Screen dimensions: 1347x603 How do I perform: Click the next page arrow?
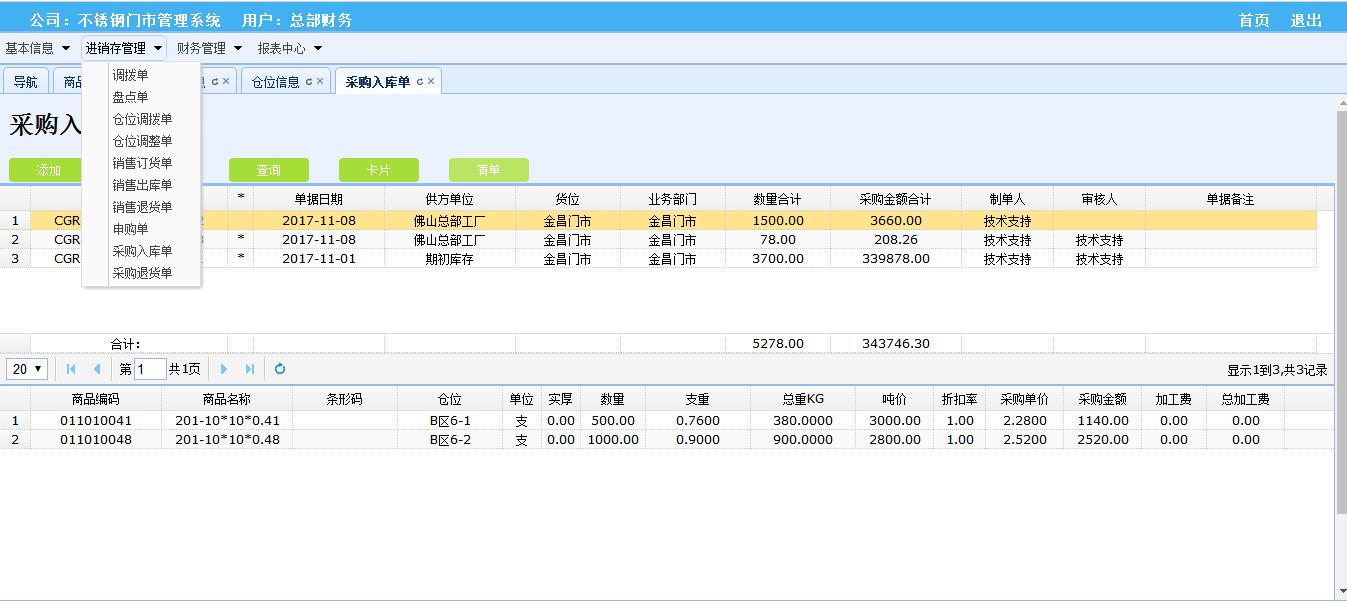[224, 369]
